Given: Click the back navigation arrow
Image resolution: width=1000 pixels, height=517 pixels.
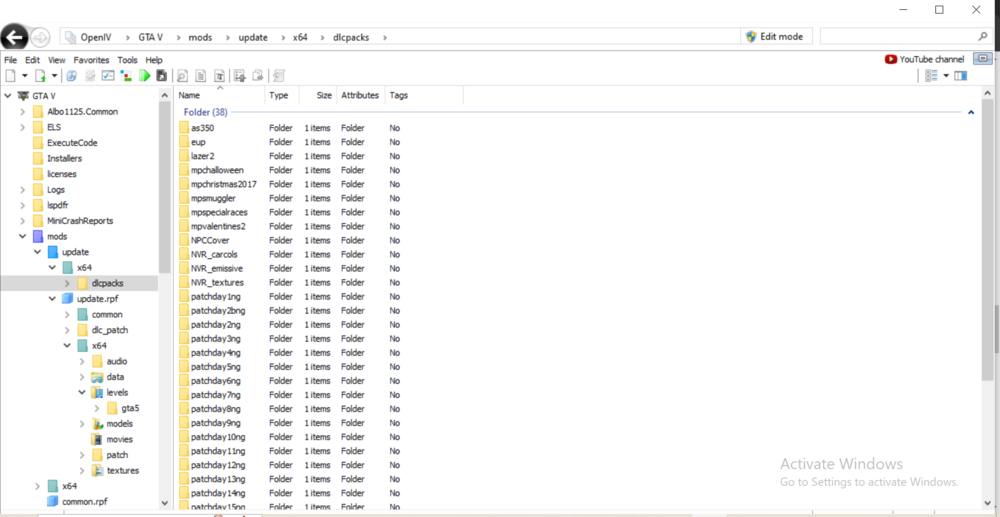Looking at the screenshot, I should [x=13, y=37].
